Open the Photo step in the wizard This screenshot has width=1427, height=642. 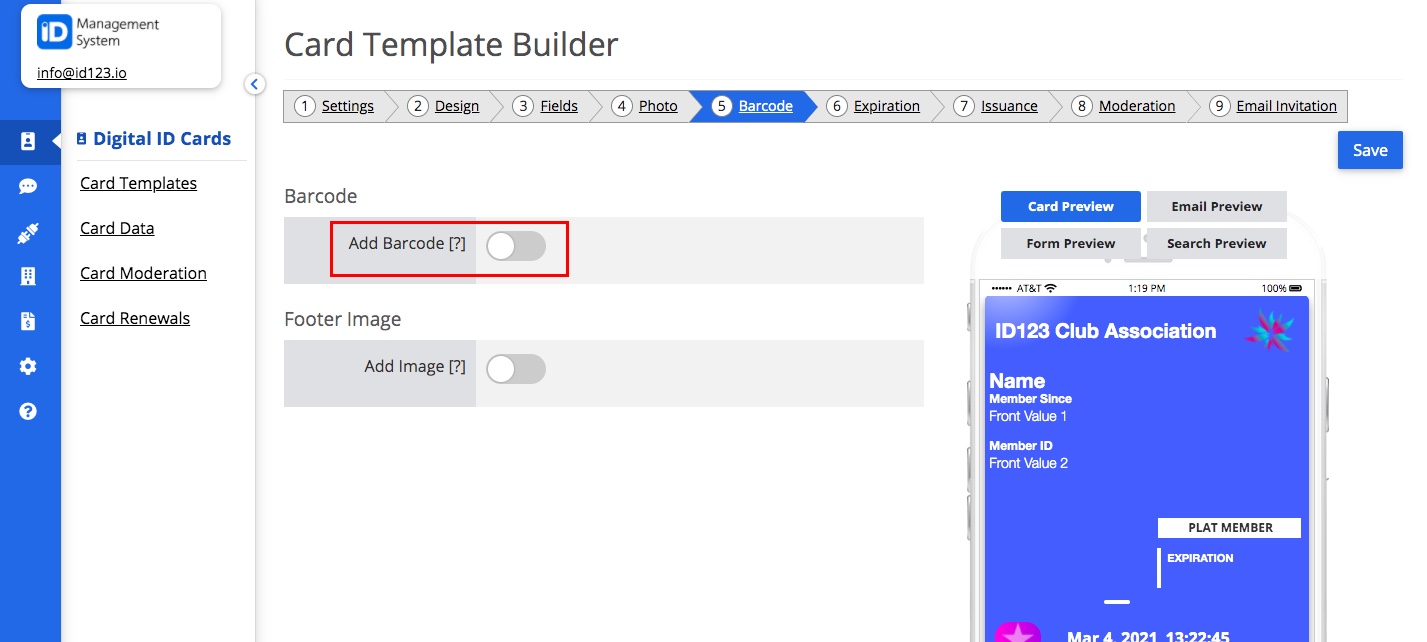tap(657, 106)
